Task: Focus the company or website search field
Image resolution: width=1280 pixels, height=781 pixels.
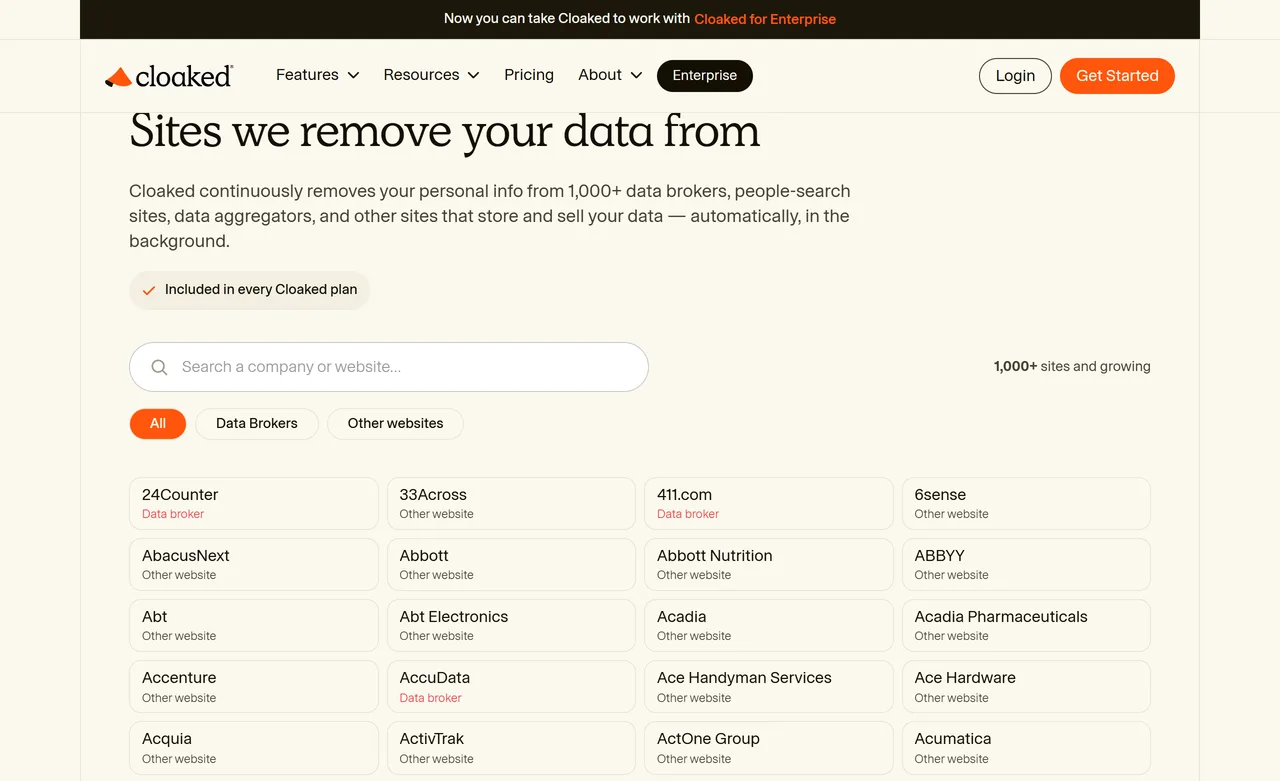Action: 389,367
